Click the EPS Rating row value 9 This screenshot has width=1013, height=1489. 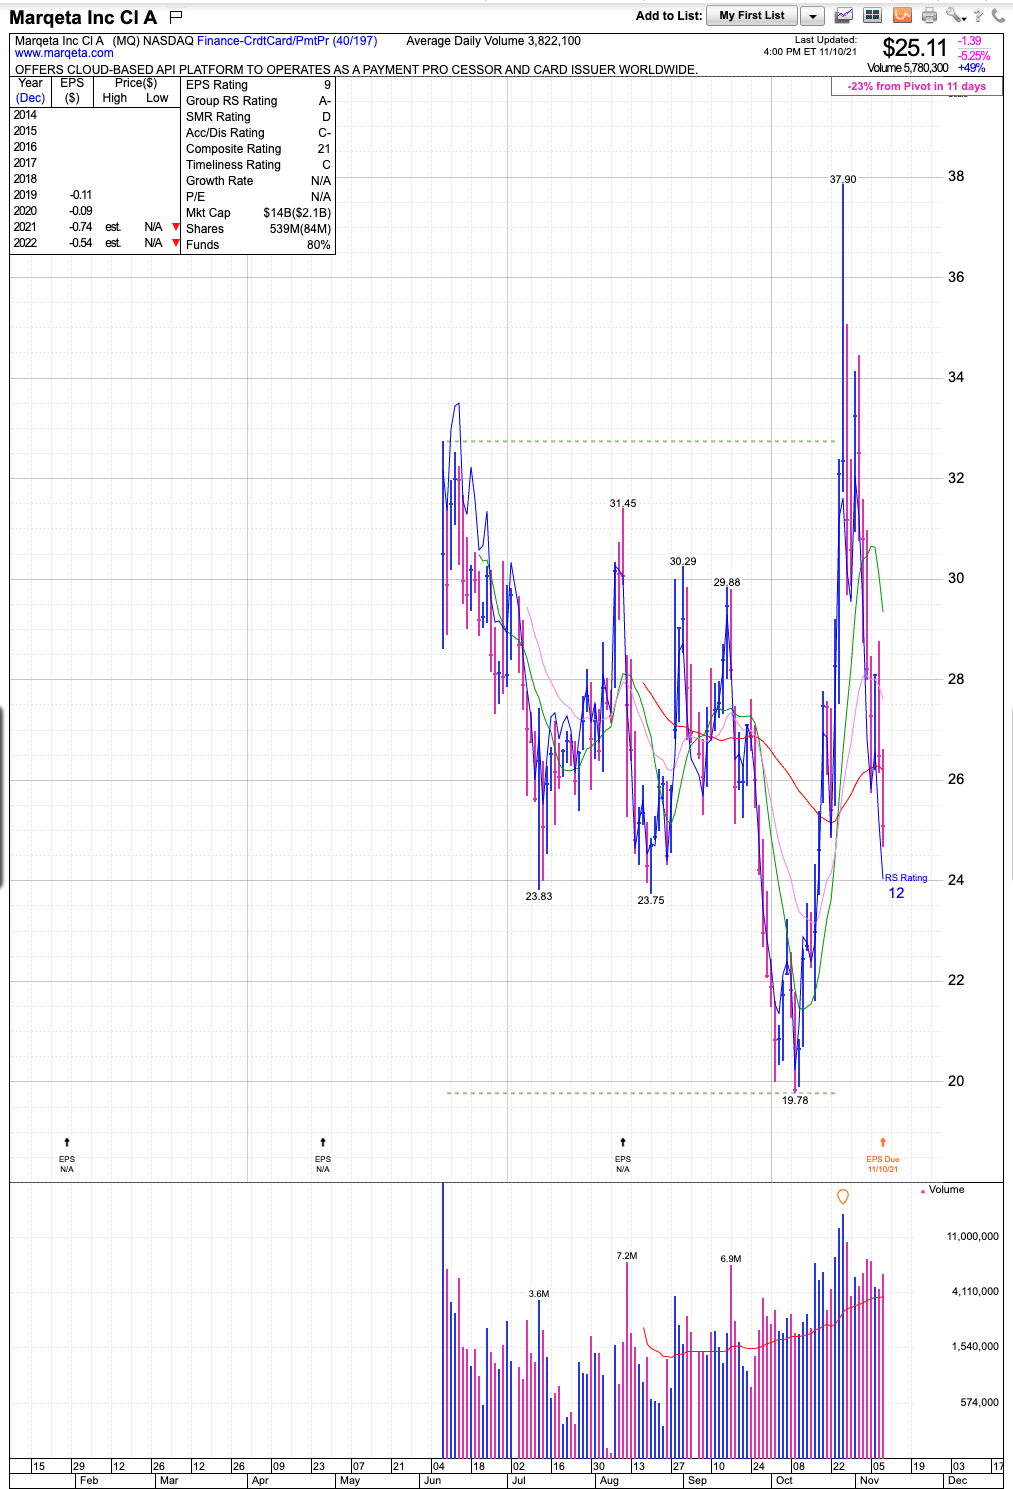tap(327, 85)
